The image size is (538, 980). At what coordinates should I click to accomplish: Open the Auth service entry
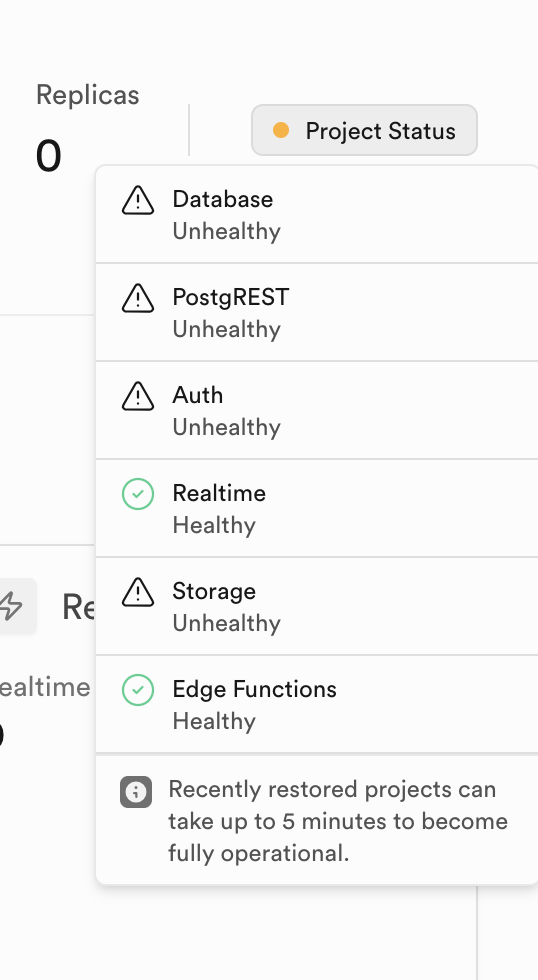click(317, 410)
